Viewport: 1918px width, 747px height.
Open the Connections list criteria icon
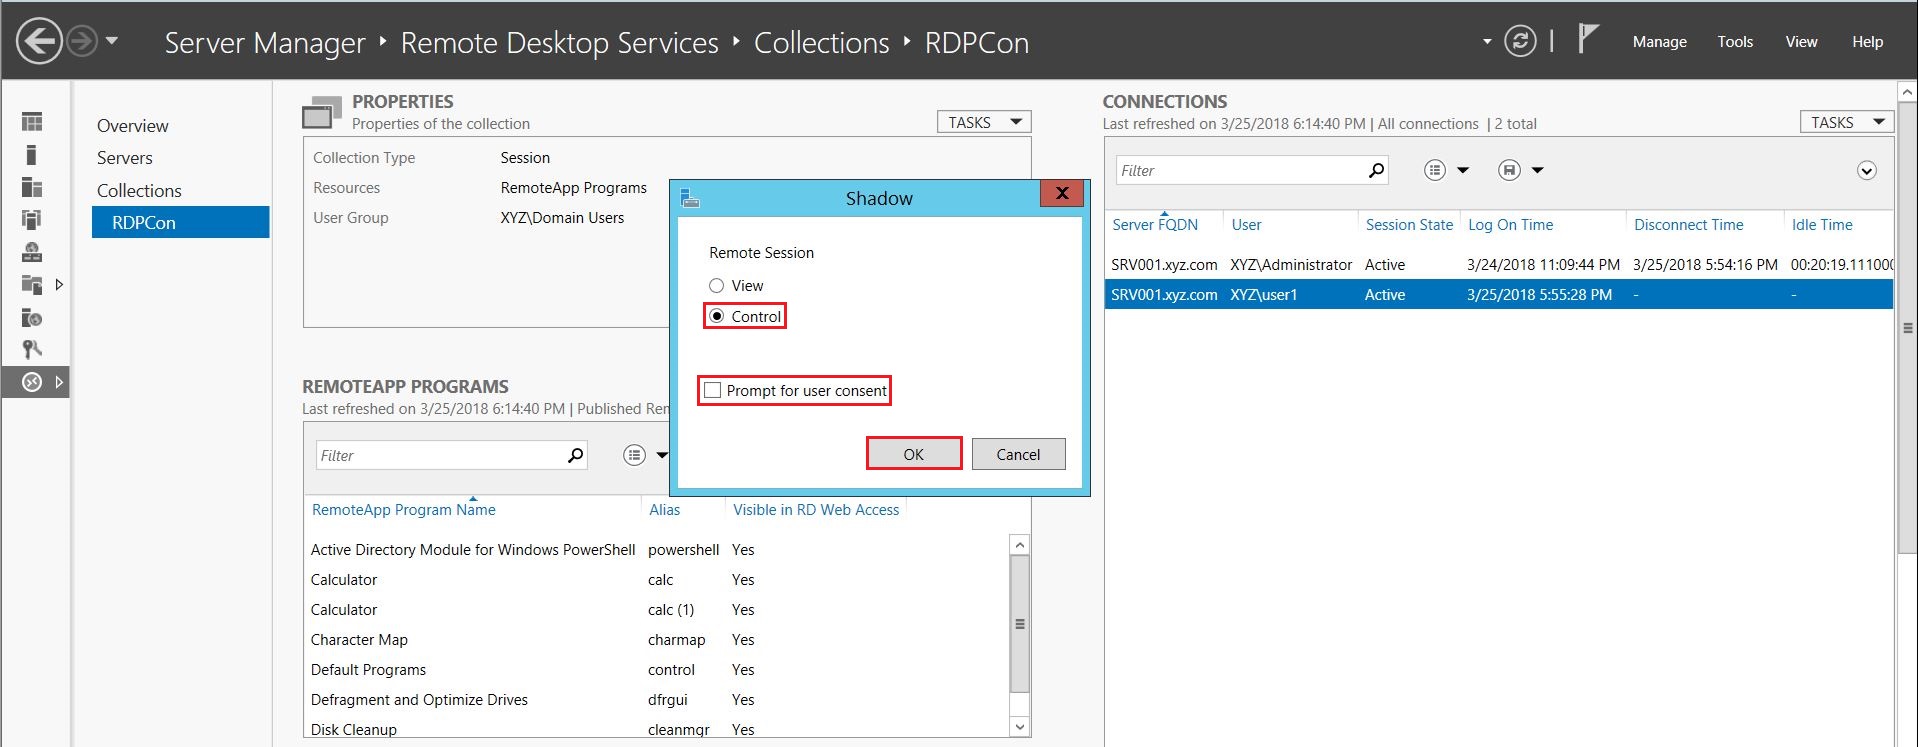click(1435, 170)
